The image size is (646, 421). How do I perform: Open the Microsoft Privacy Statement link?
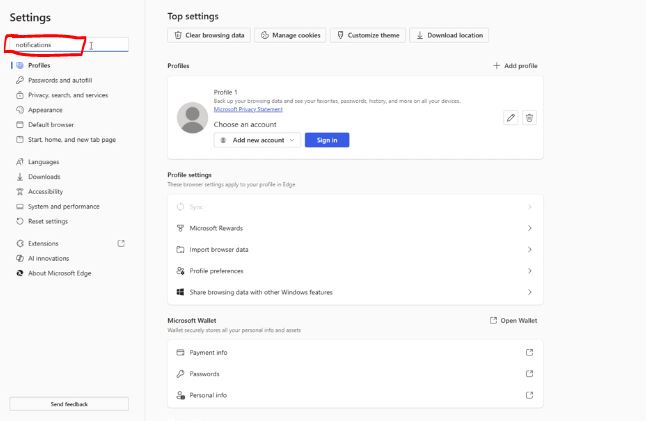point(248,109)
